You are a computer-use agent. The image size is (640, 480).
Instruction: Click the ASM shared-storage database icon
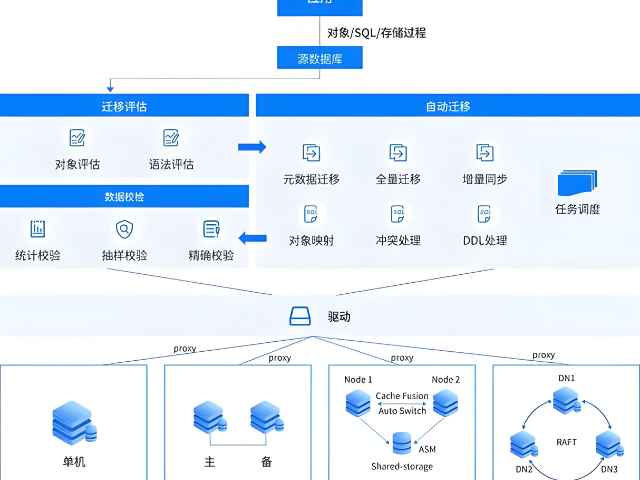tap(402, 442)
